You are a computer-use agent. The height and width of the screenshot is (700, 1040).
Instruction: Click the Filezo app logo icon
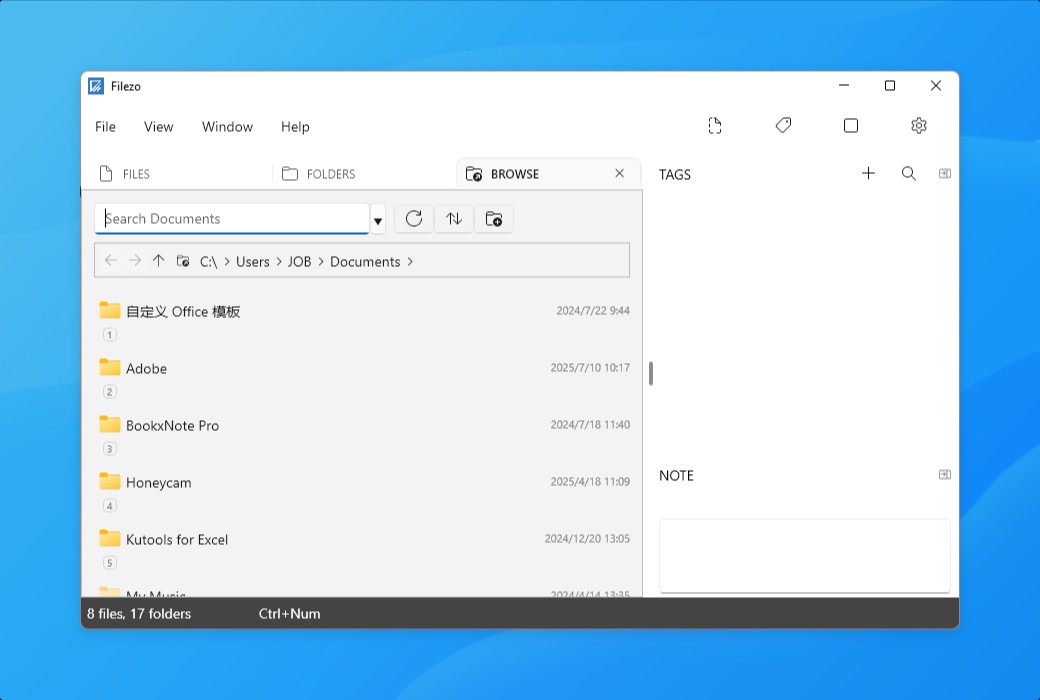coord(96,86)
